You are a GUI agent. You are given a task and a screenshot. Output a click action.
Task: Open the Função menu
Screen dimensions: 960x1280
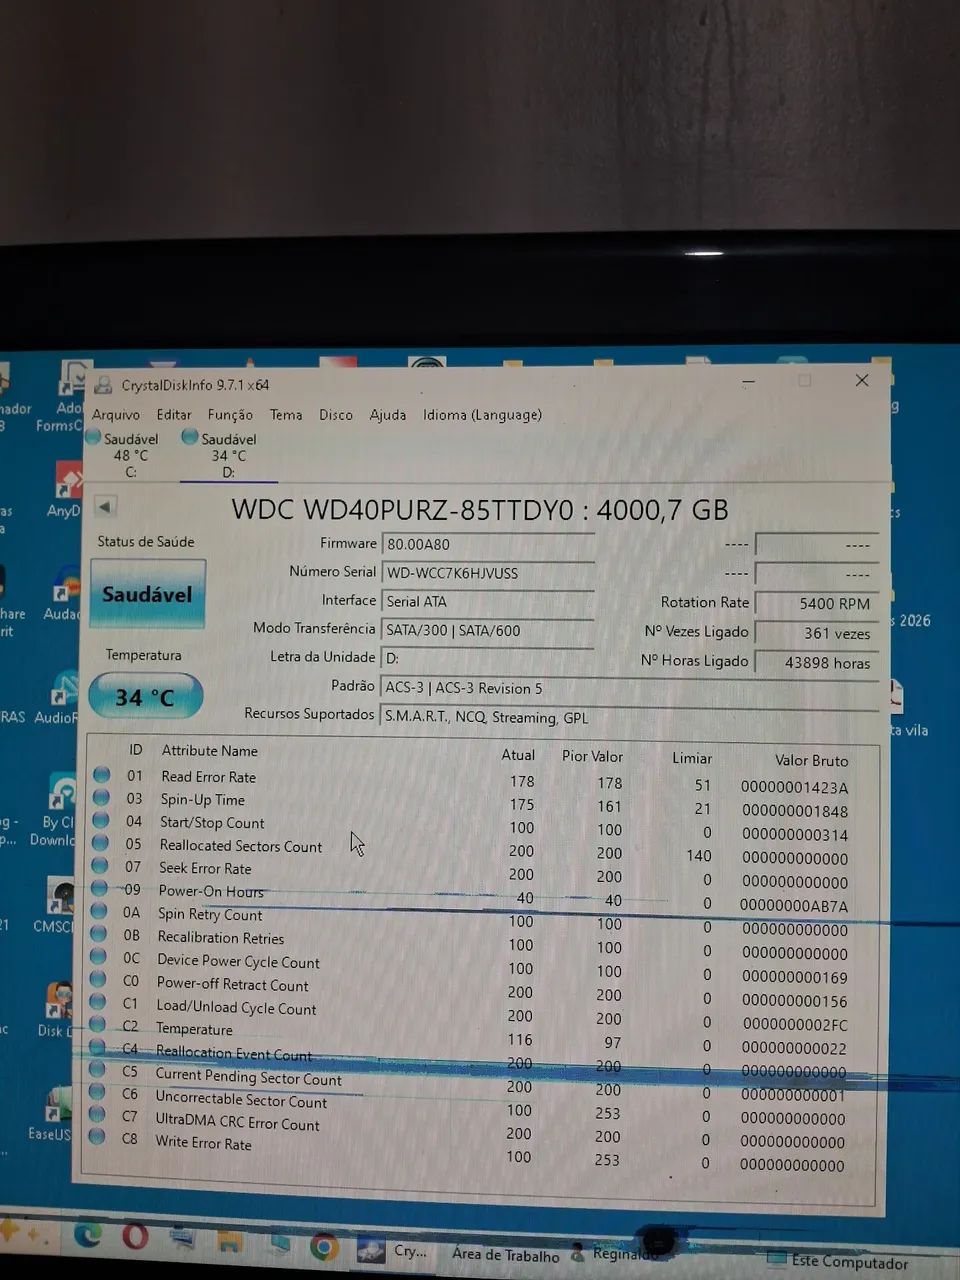pyautogui.click(x=230, y=414)
